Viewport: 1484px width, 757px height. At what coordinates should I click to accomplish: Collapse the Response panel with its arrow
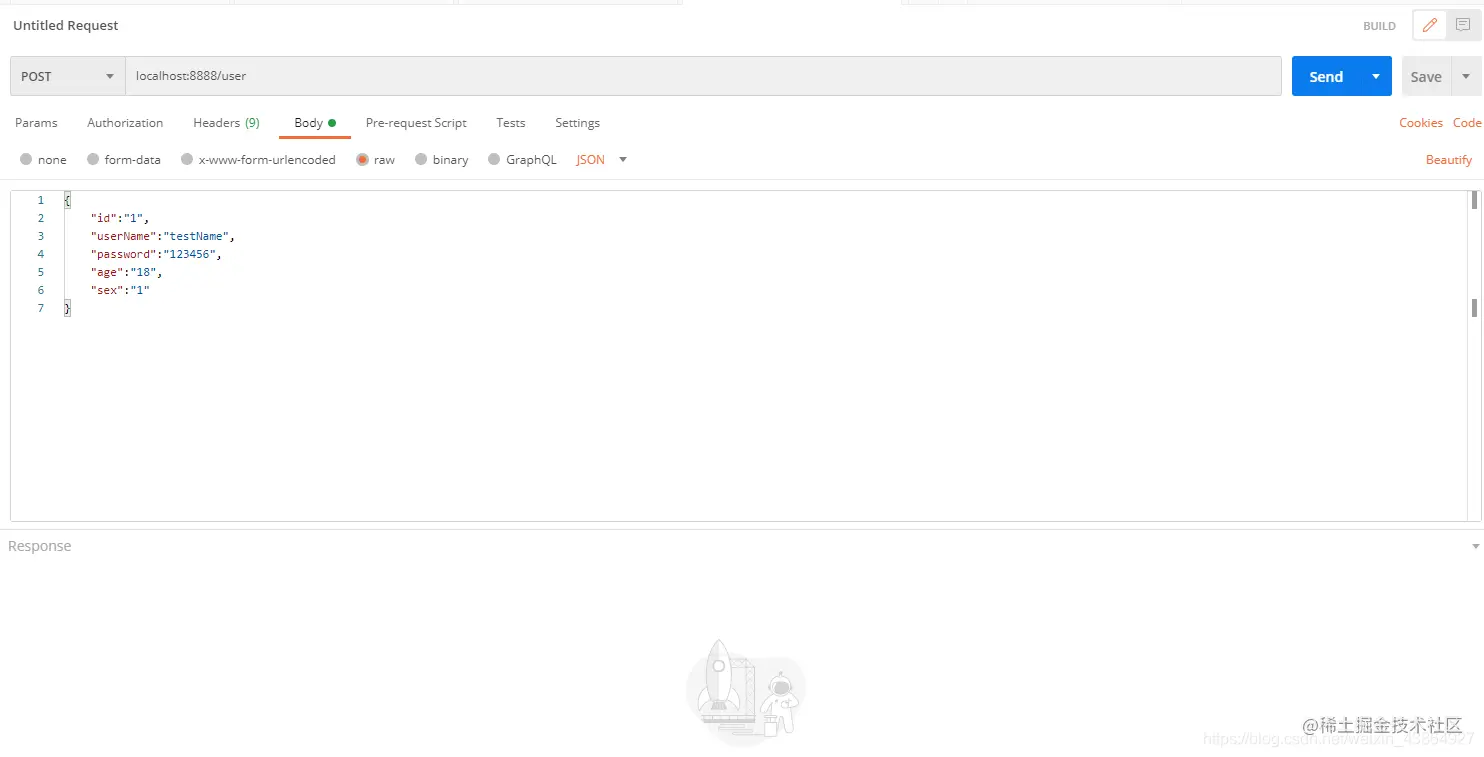1475,547
